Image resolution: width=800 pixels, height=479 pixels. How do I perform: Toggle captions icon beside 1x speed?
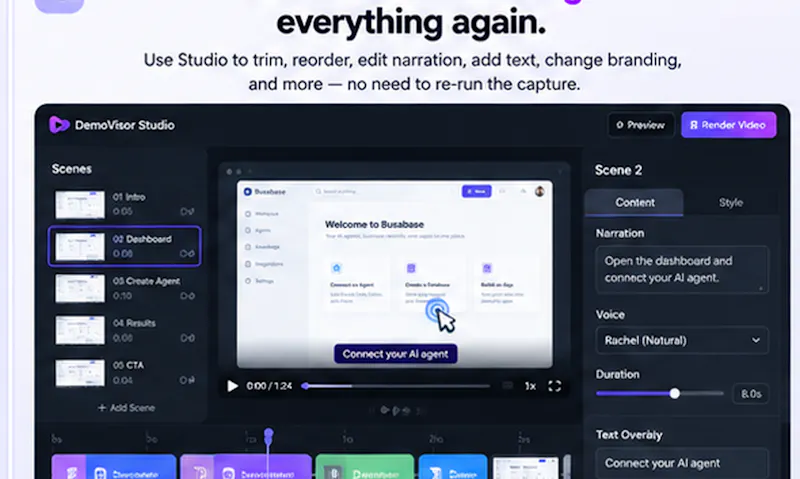(x=507, y=386)
